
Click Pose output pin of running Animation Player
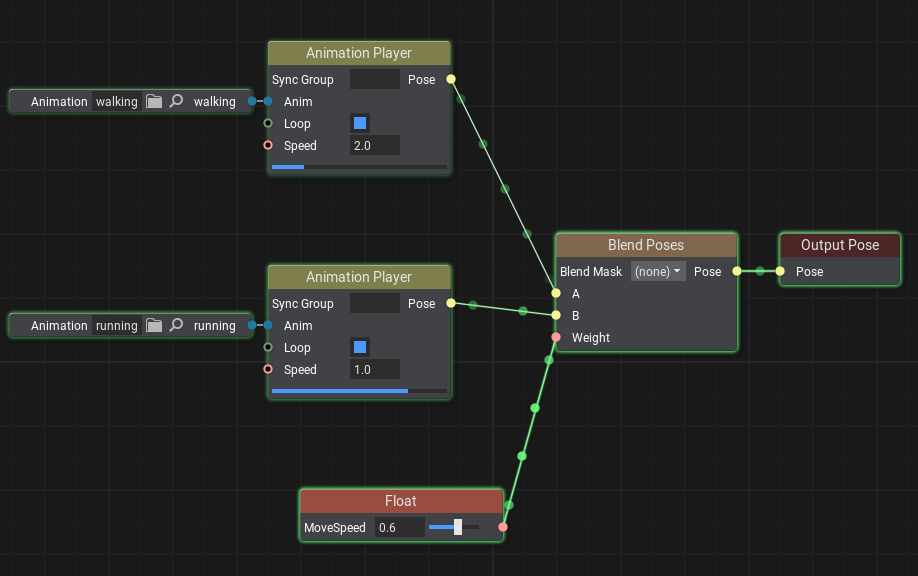(x=451, y=303)
